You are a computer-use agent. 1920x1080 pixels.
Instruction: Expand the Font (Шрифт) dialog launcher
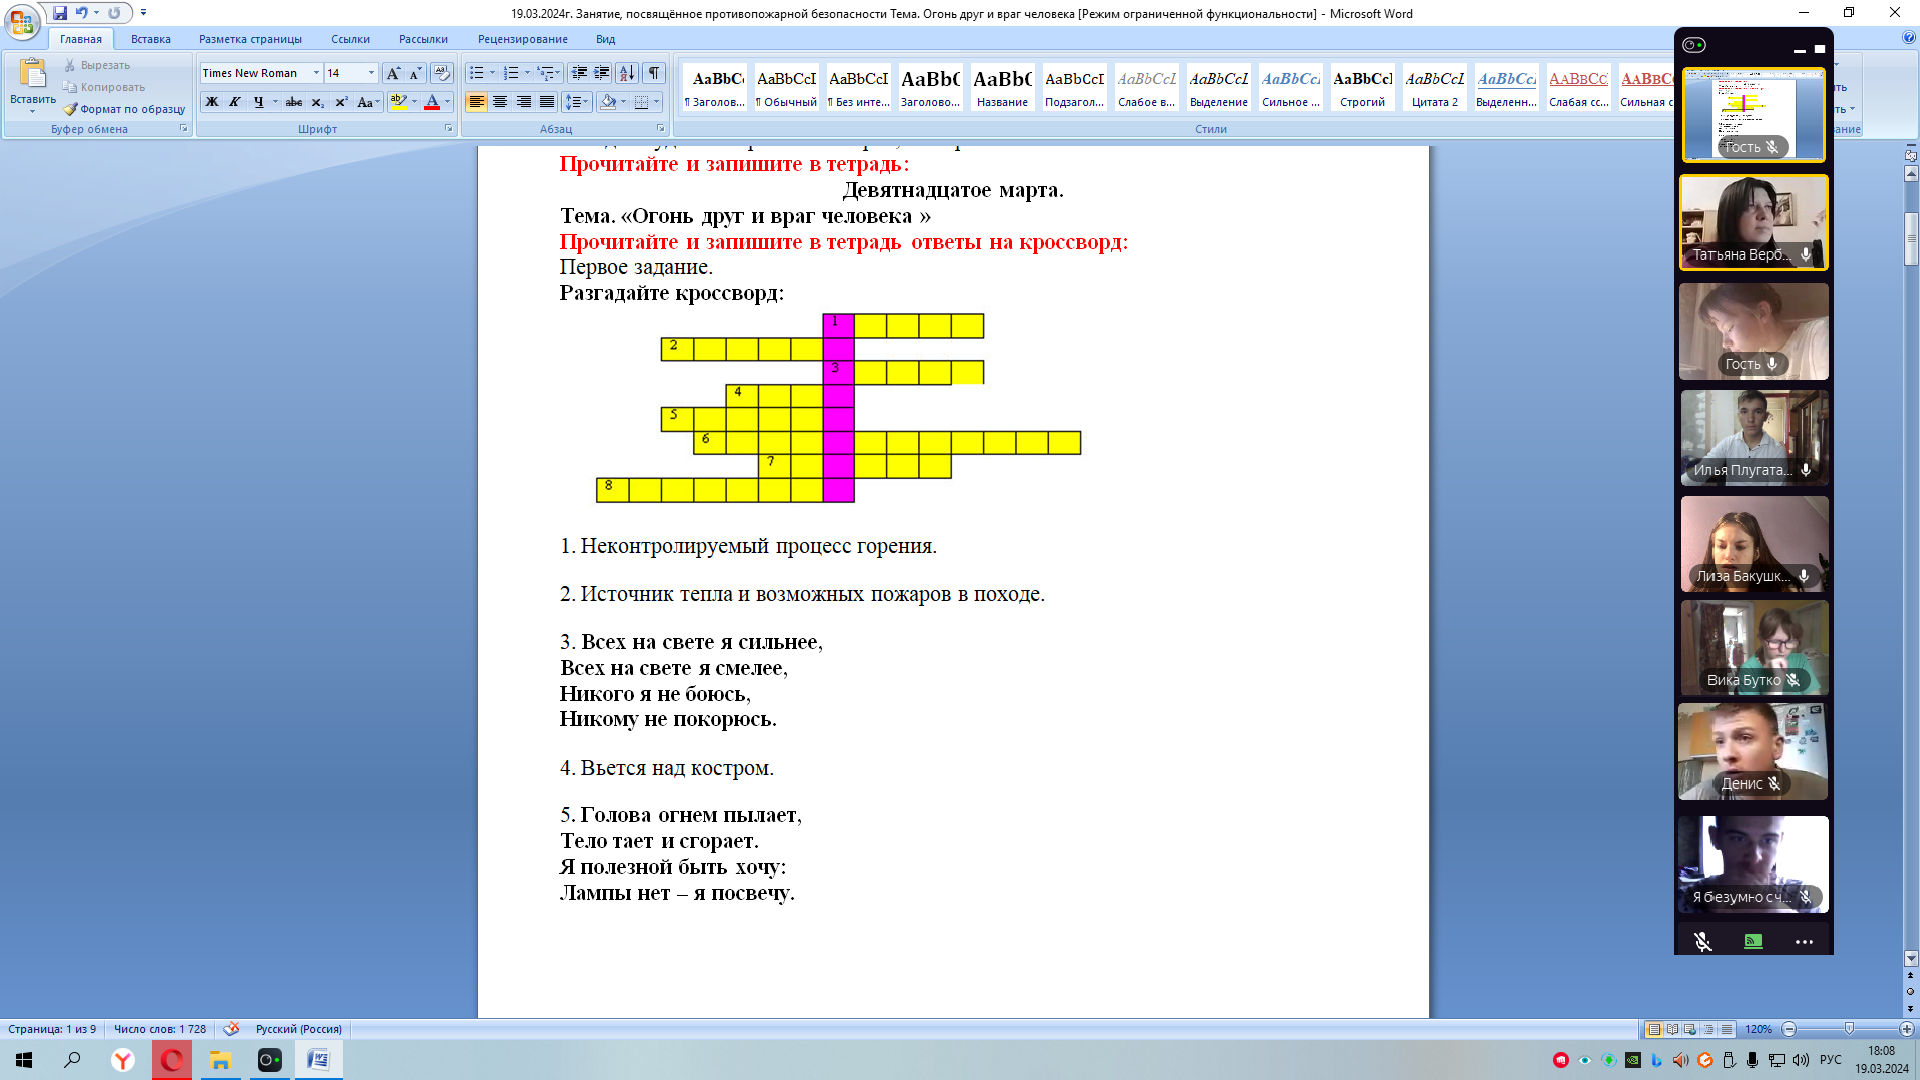[448, 129]
